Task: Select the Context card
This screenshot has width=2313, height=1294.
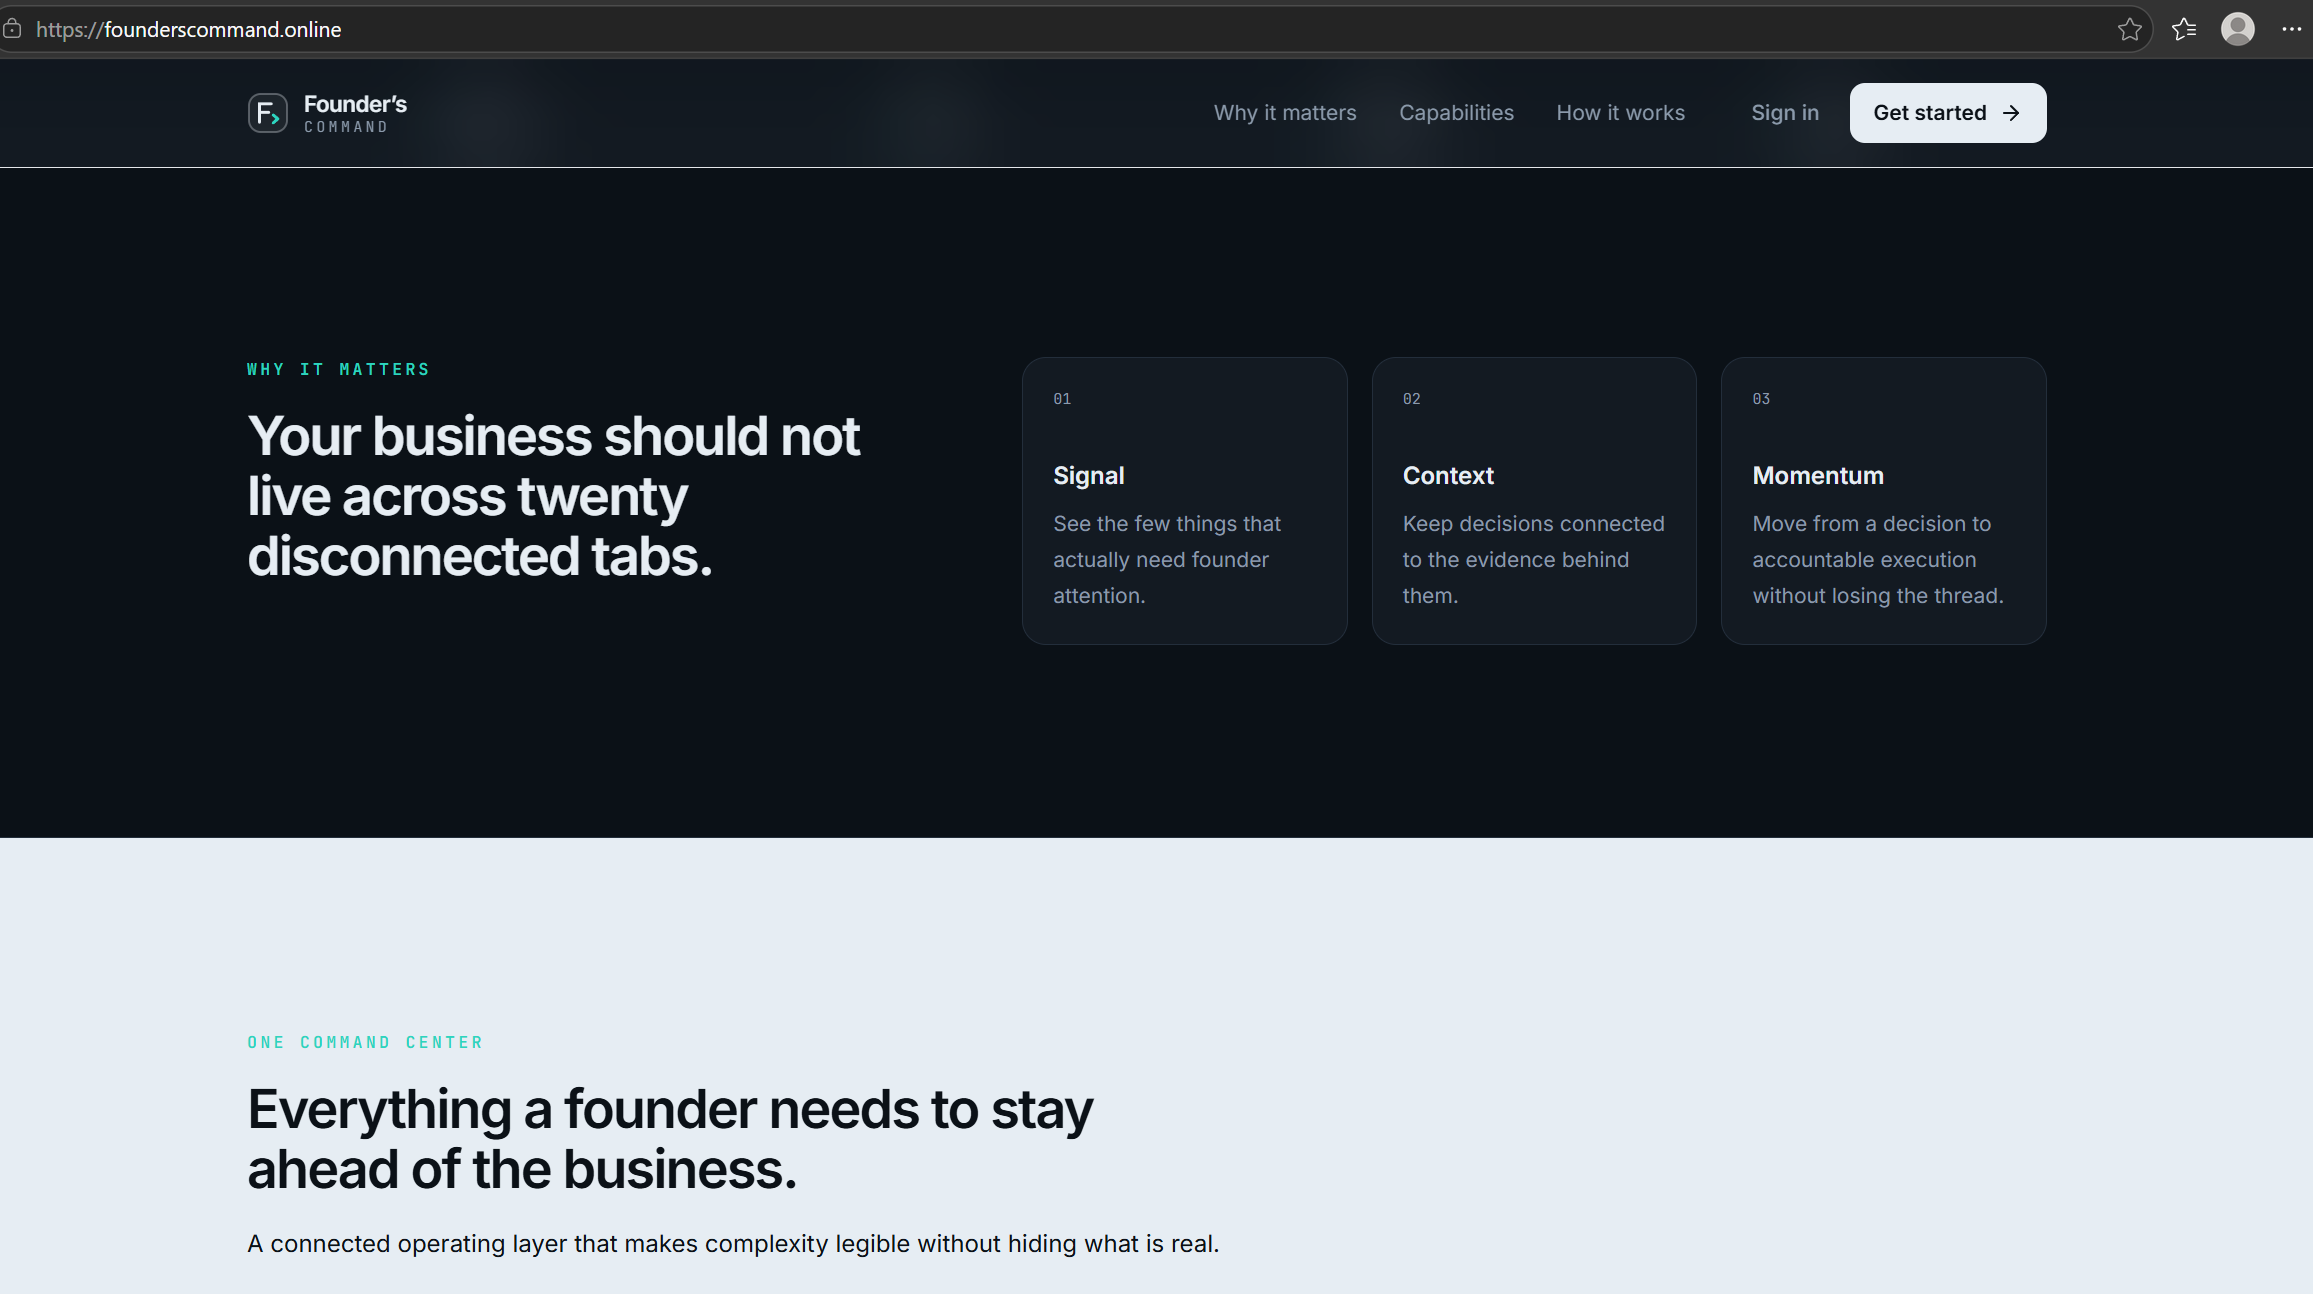Action: click(1534, 501)
